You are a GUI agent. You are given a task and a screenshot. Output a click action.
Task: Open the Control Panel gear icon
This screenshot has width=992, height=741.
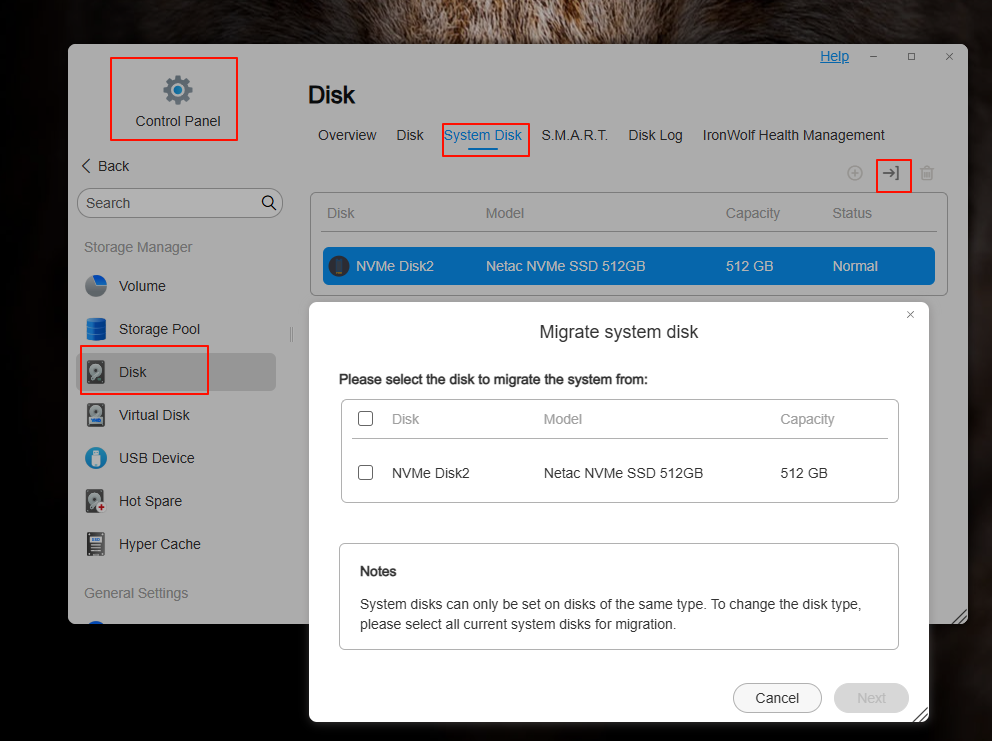click(x=178, y=90)
